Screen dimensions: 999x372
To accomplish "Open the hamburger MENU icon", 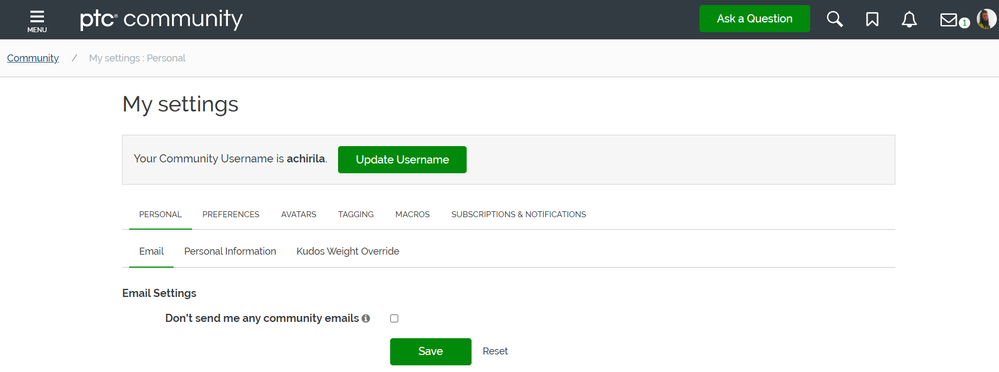I will 37,20.
